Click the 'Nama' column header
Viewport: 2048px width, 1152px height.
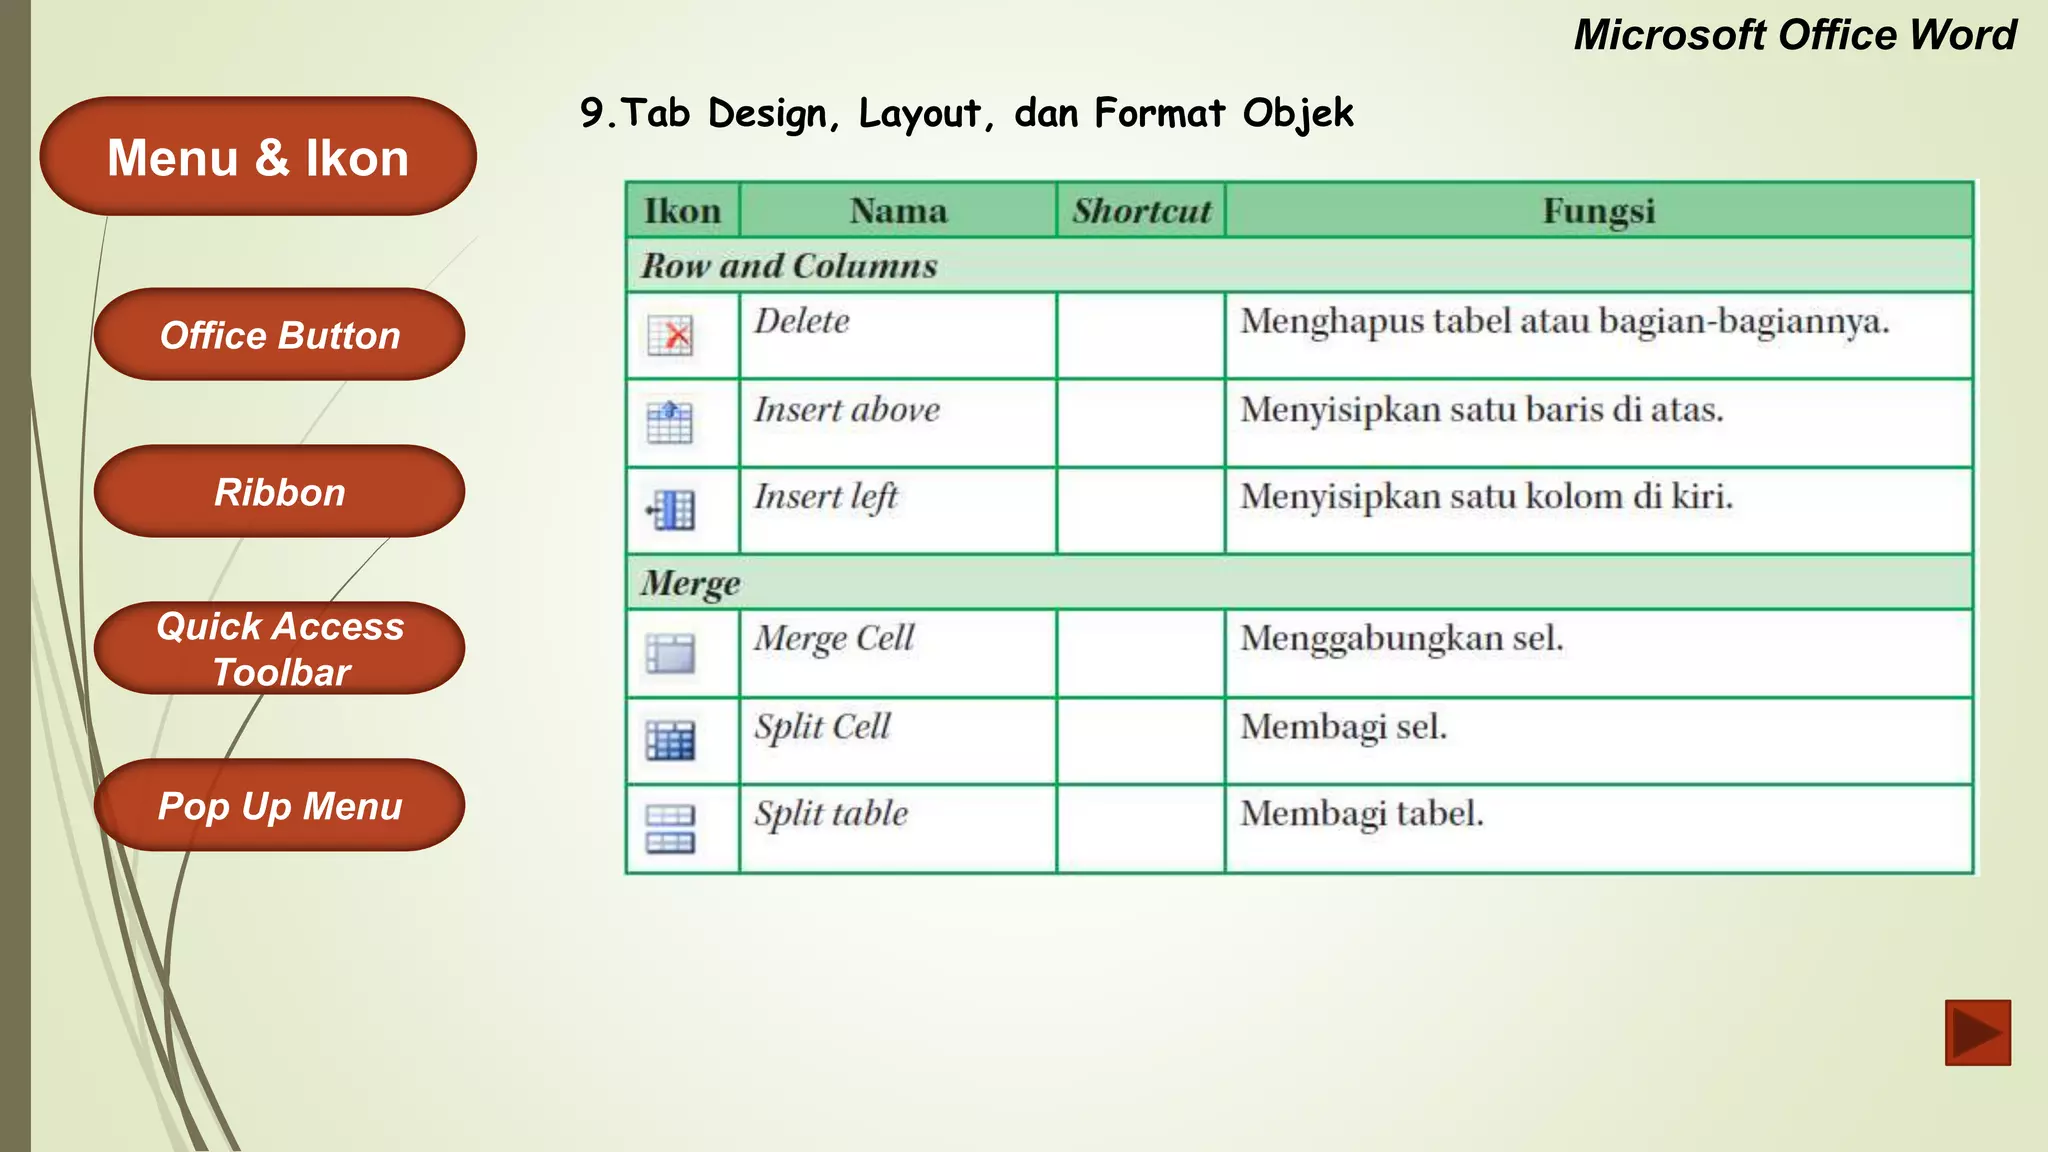coord(898,210)
